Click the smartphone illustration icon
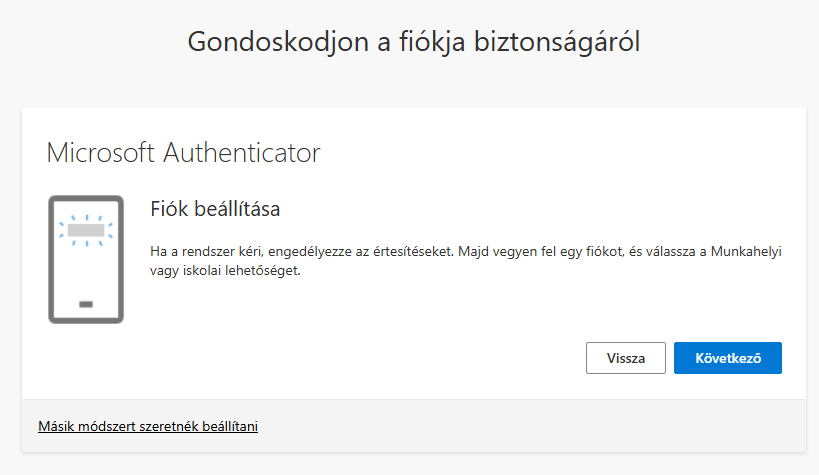Viewport: 819px width, 475px height. (x=86, y=259)
